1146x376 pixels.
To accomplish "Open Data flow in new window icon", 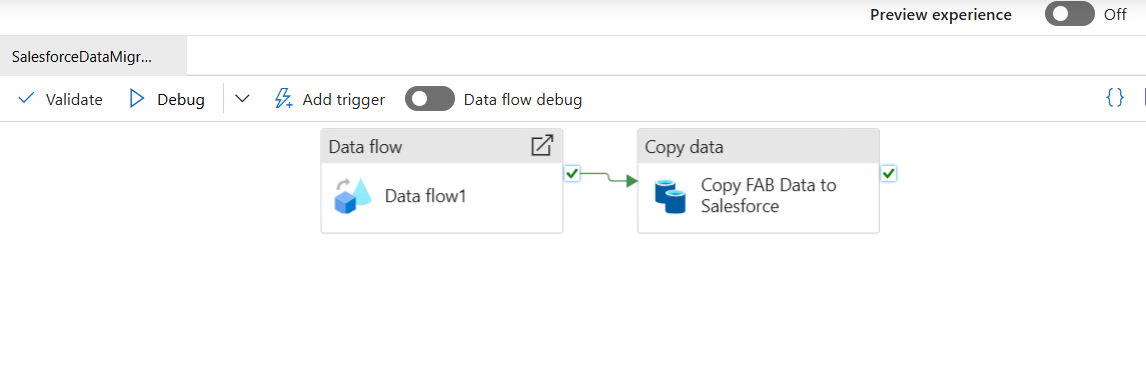I will coord(542,146).
